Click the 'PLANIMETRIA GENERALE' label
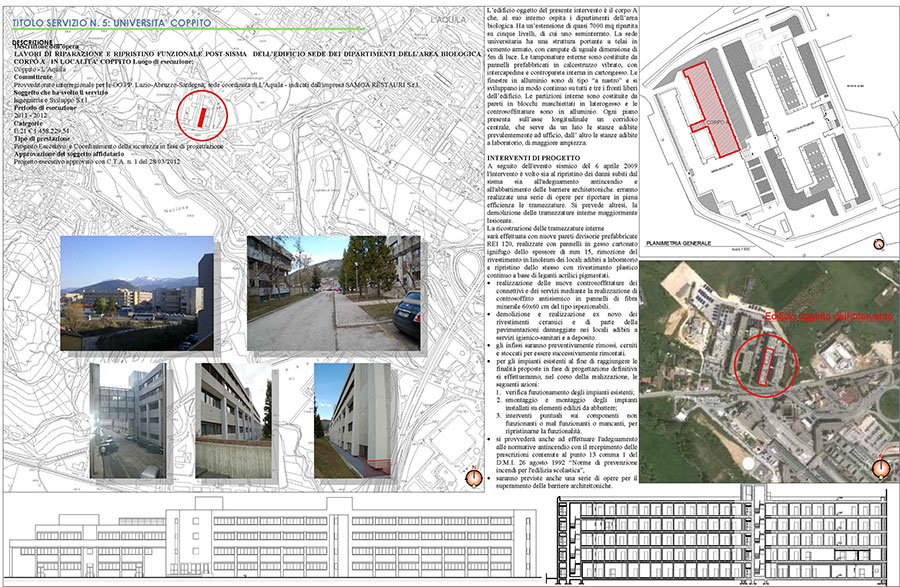This screenshot has width=900, height=587. [678, 243]
